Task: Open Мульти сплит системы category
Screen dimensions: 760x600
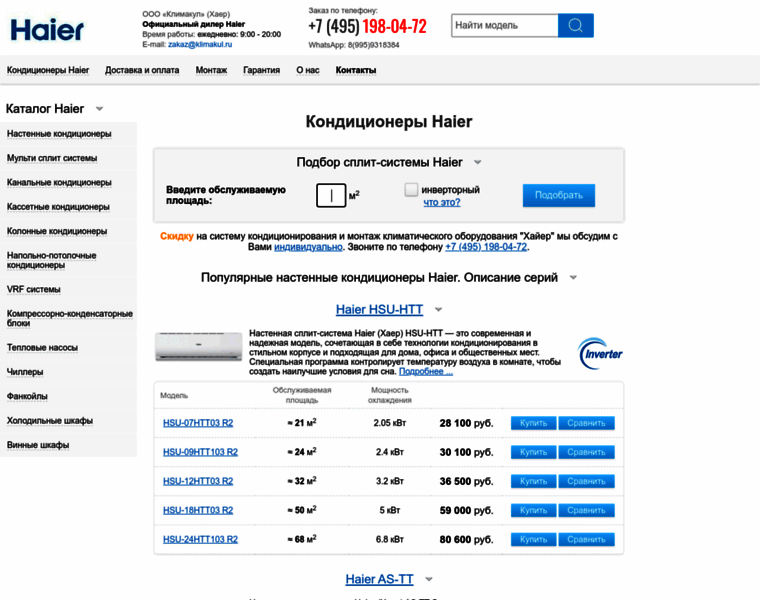Action: [x=52, y=158]
